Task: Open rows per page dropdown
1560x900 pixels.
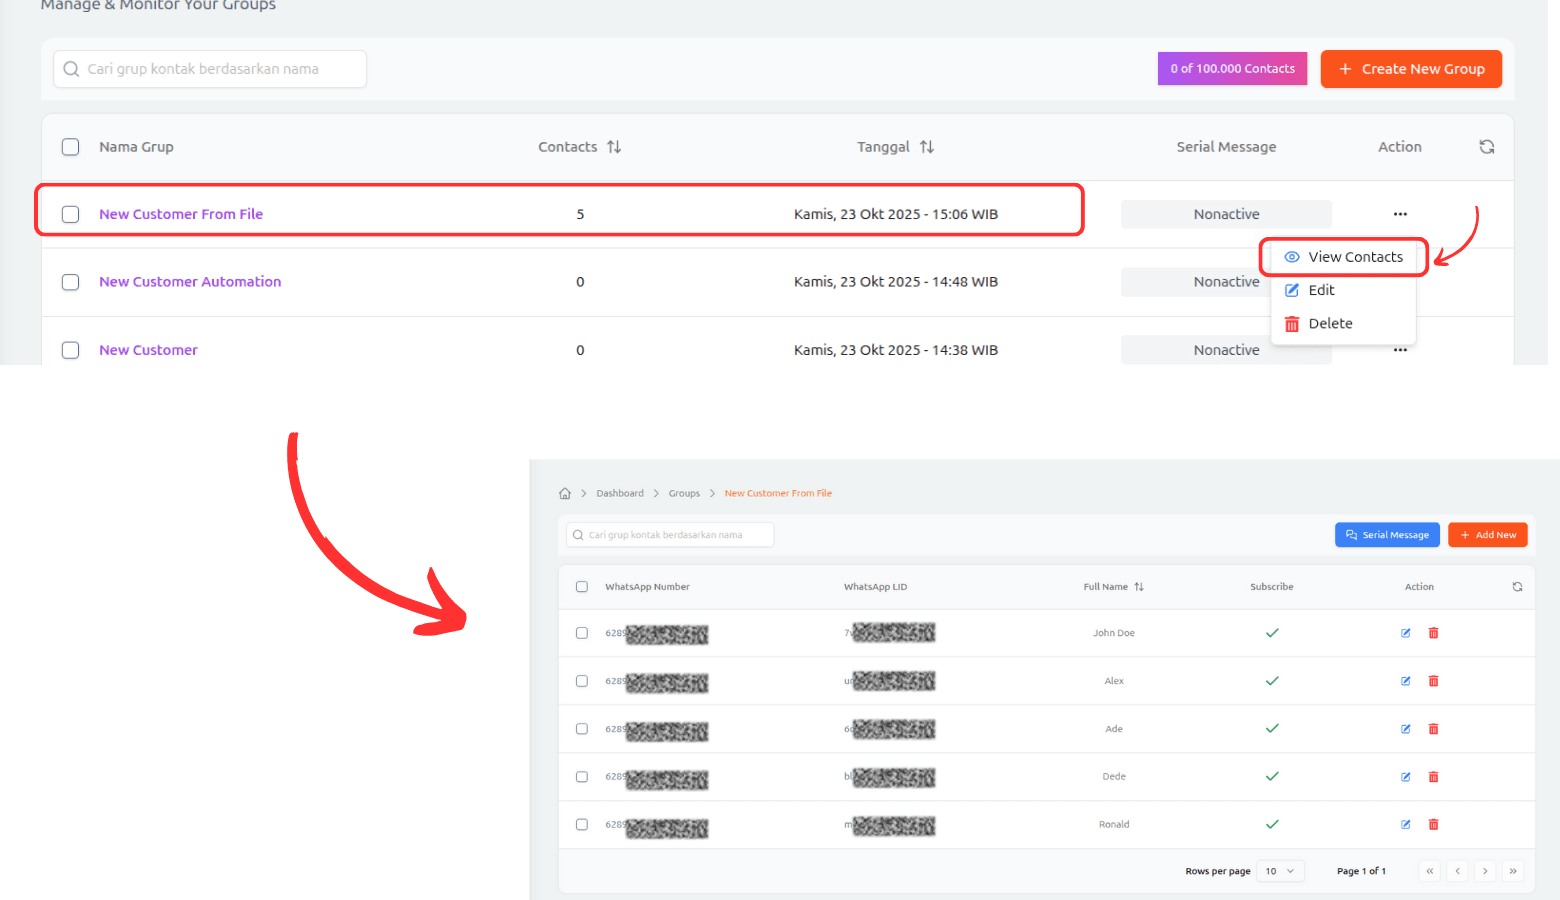Action: pos(1280,871)
